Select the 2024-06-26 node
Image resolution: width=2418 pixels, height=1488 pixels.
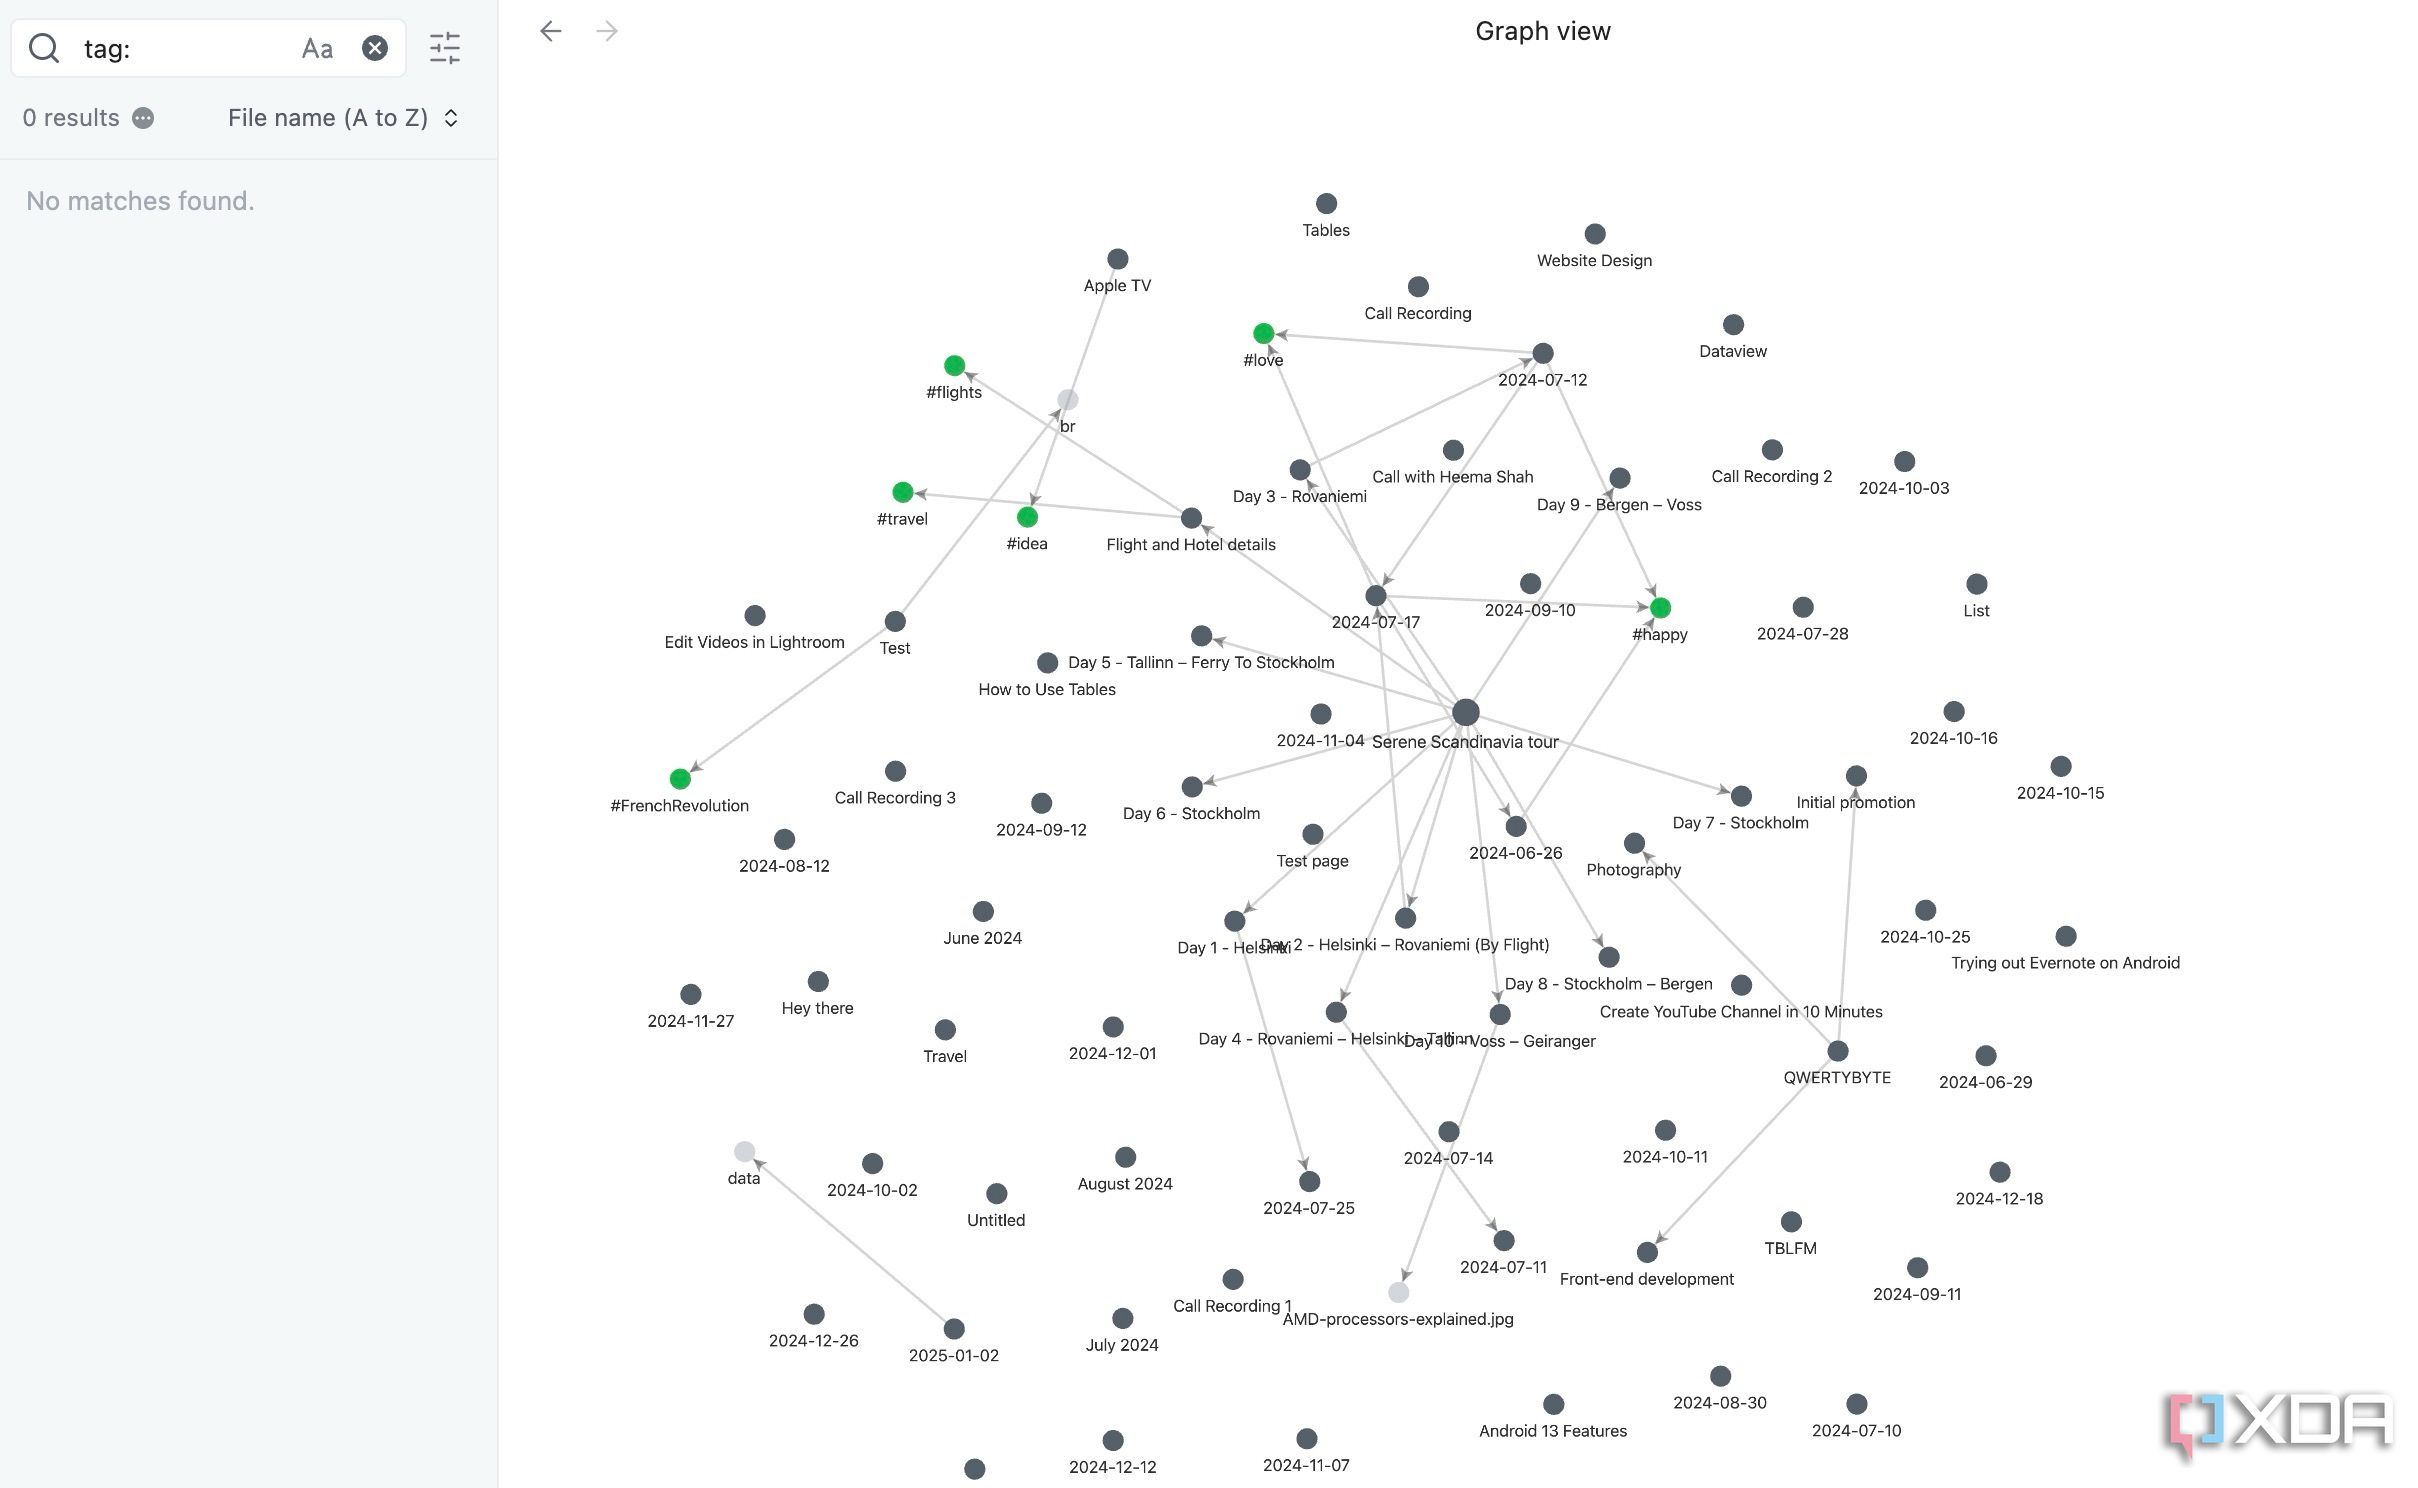[x=1516, y=826]
